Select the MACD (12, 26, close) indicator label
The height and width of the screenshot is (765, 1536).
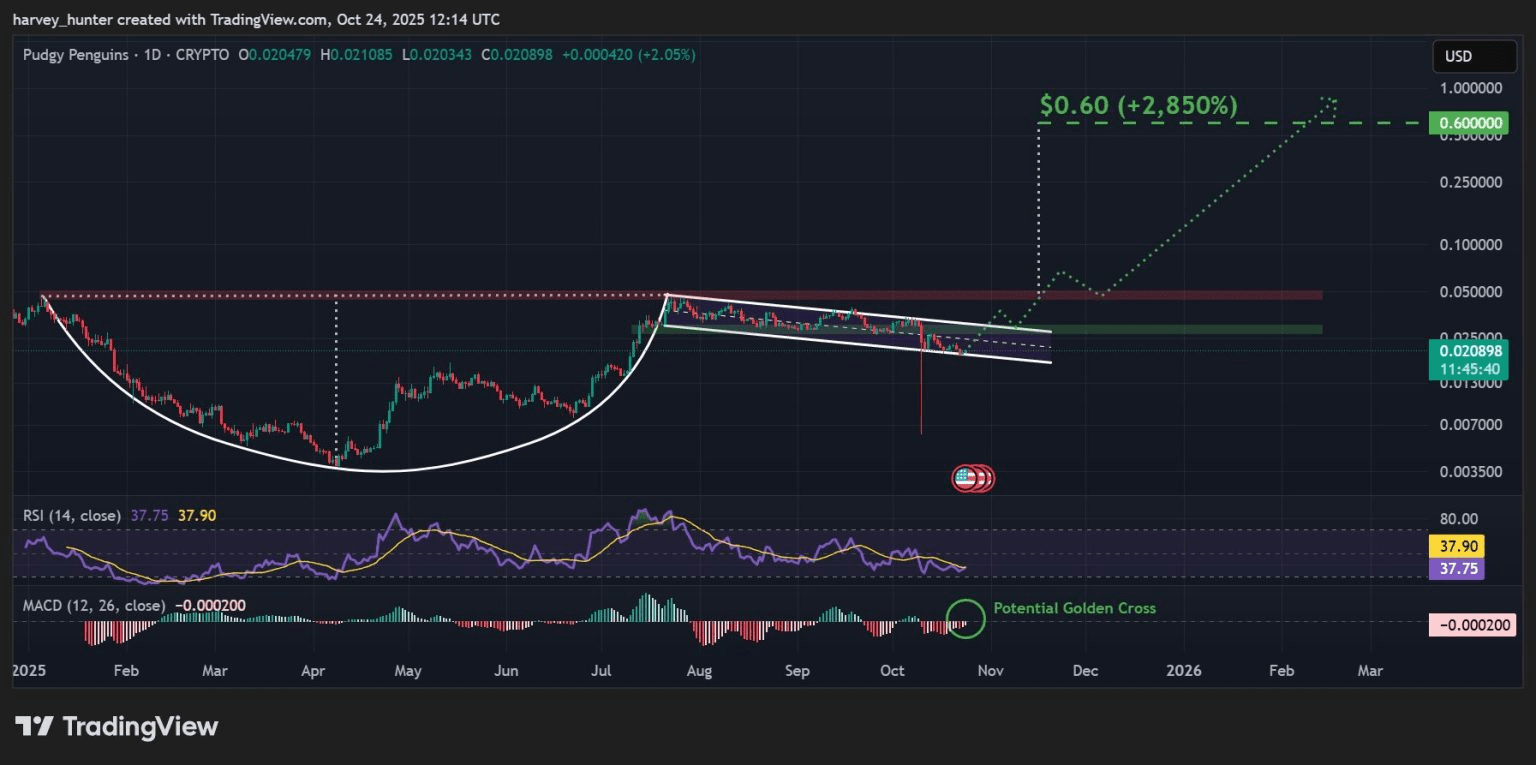pos(95,605)
